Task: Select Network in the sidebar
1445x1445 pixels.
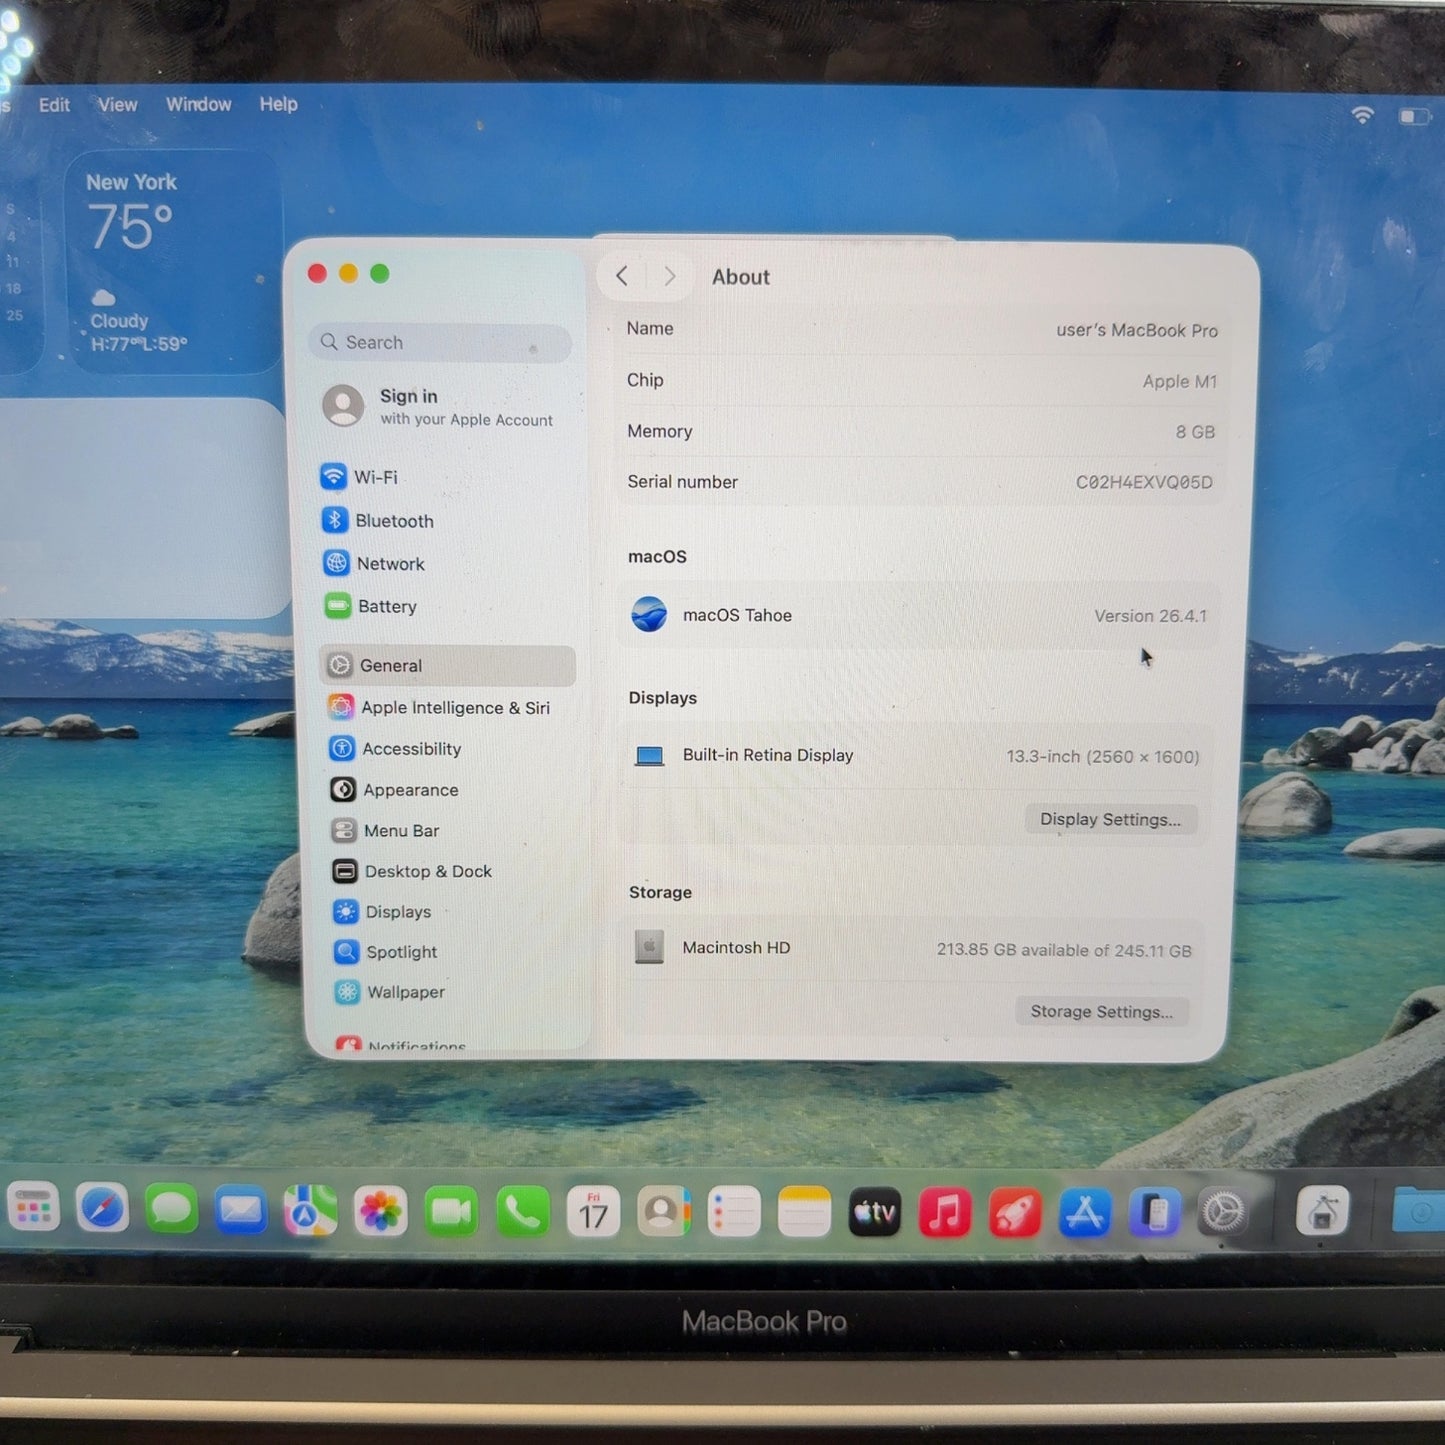Action: [x=447, y=564]
